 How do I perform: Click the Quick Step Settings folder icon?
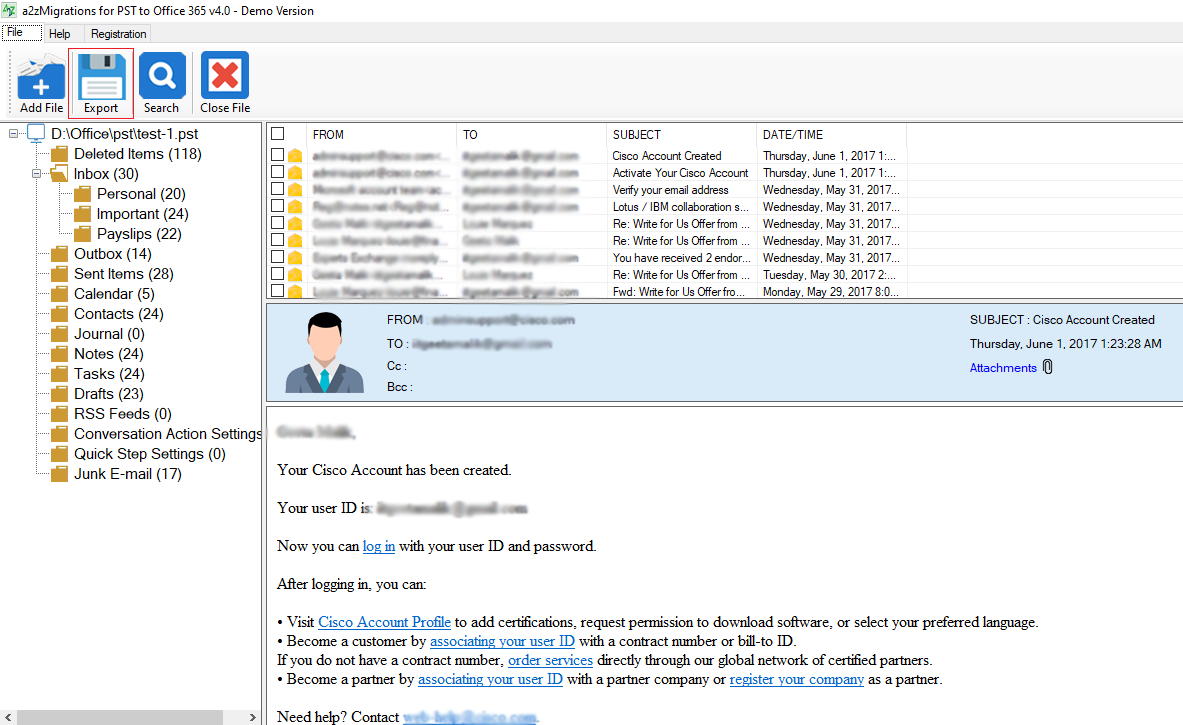click(60, 453)
